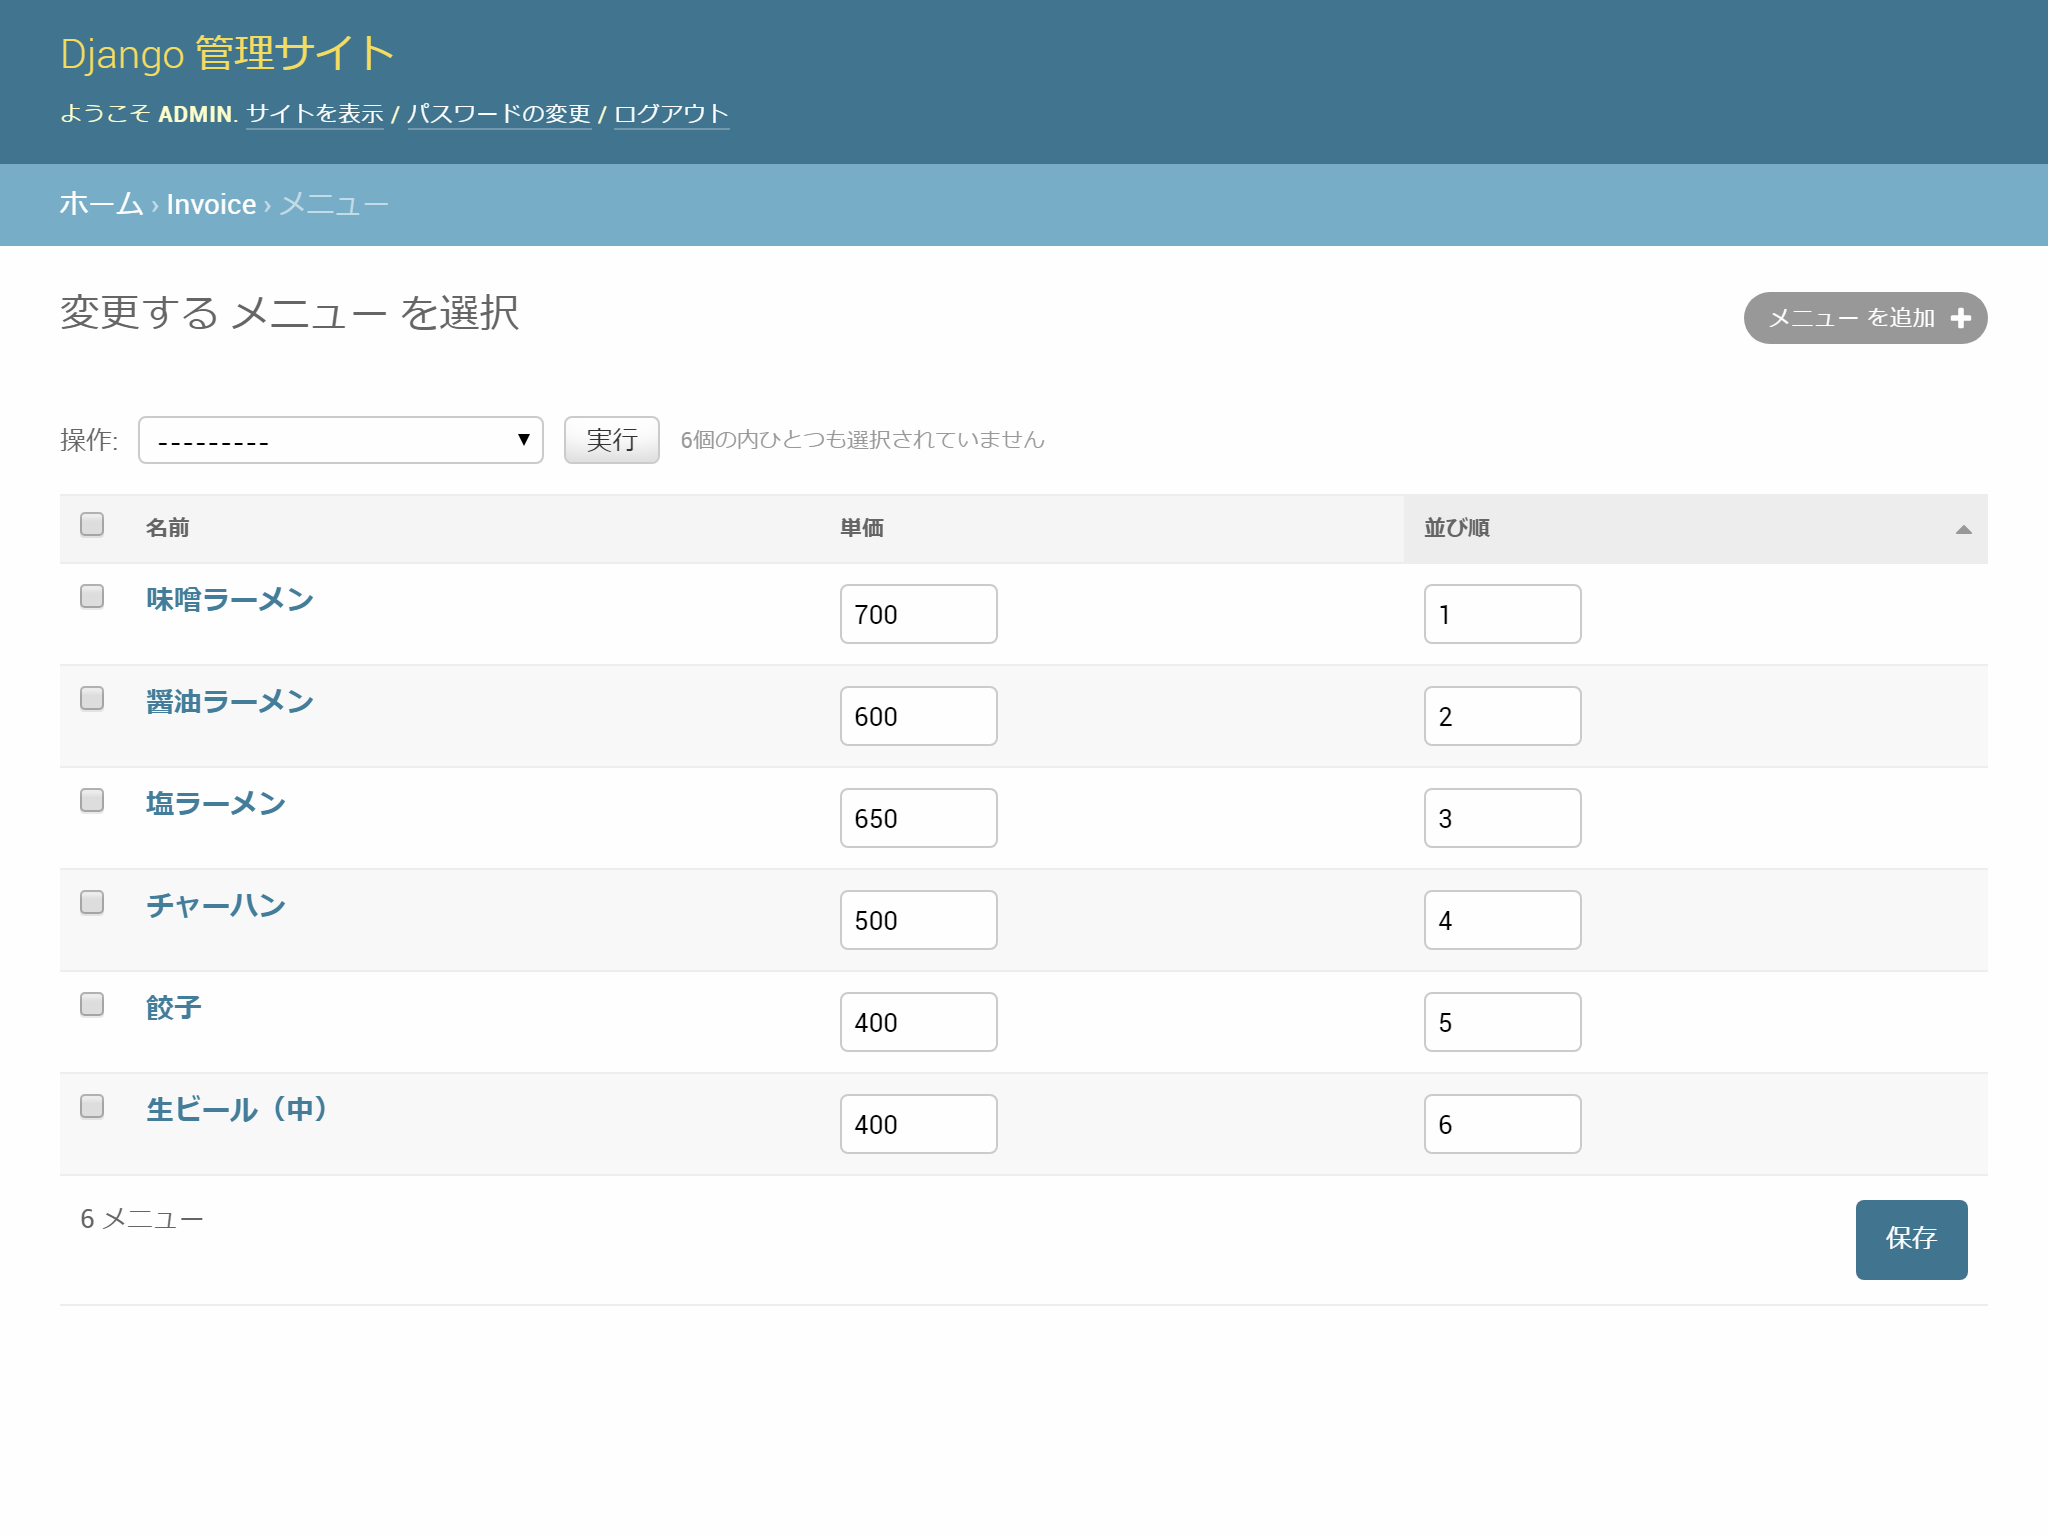Image resolution: width=2048 pixels, height=1536 pixels.
Task: Check the checkbox for 餃子
Action: pyautogui.click(x=91, y=1005)
